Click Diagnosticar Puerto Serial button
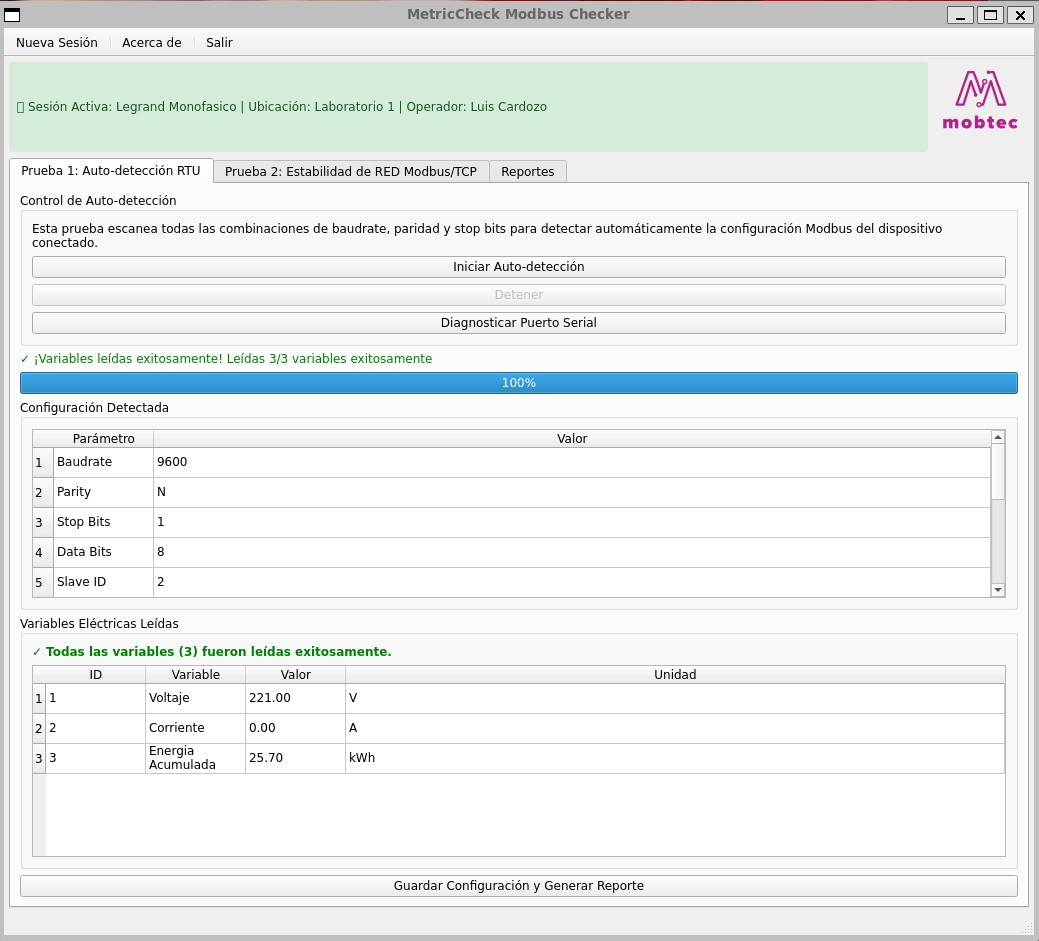The height and width of the screenshot is (941, 1039). pos(518,323)
